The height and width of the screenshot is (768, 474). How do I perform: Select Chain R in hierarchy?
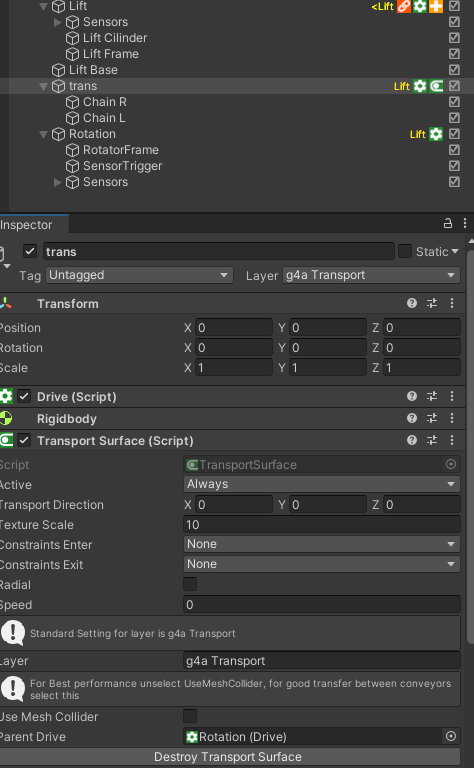(x=105, y=102)
